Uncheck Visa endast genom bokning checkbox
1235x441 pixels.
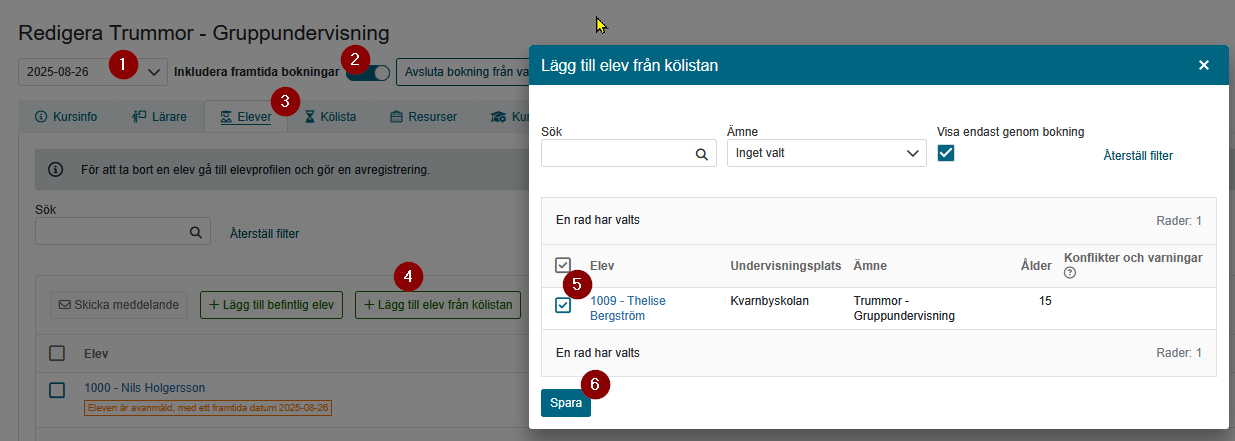[946, 153]
